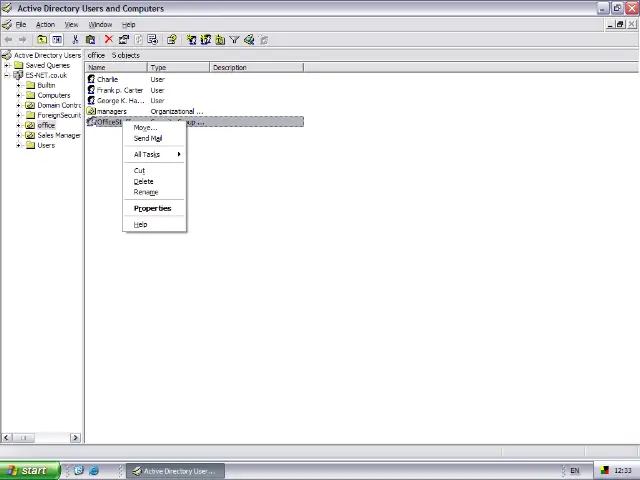Open the File menu
The width and height of the screenshot is (640, 480).
point(21,24)
